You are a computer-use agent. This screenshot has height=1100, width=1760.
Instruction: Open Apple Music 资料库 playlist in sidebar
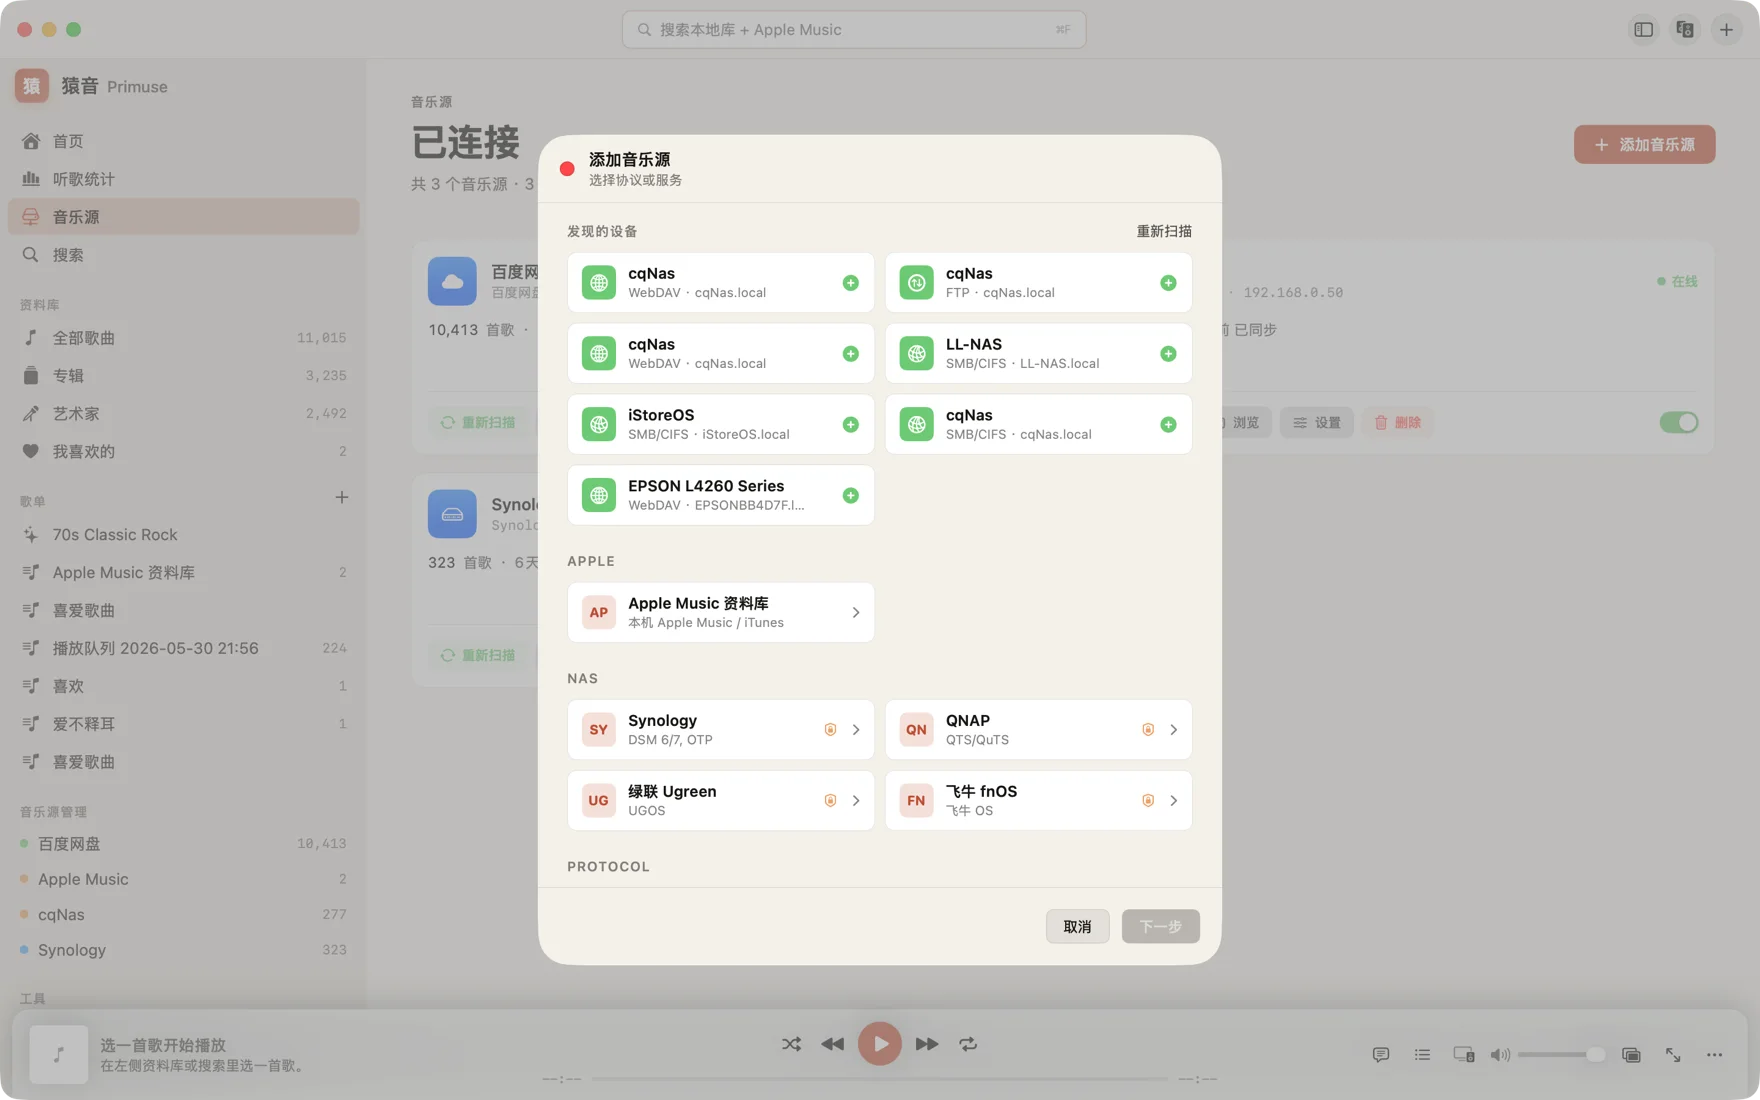tap(183, 573)
